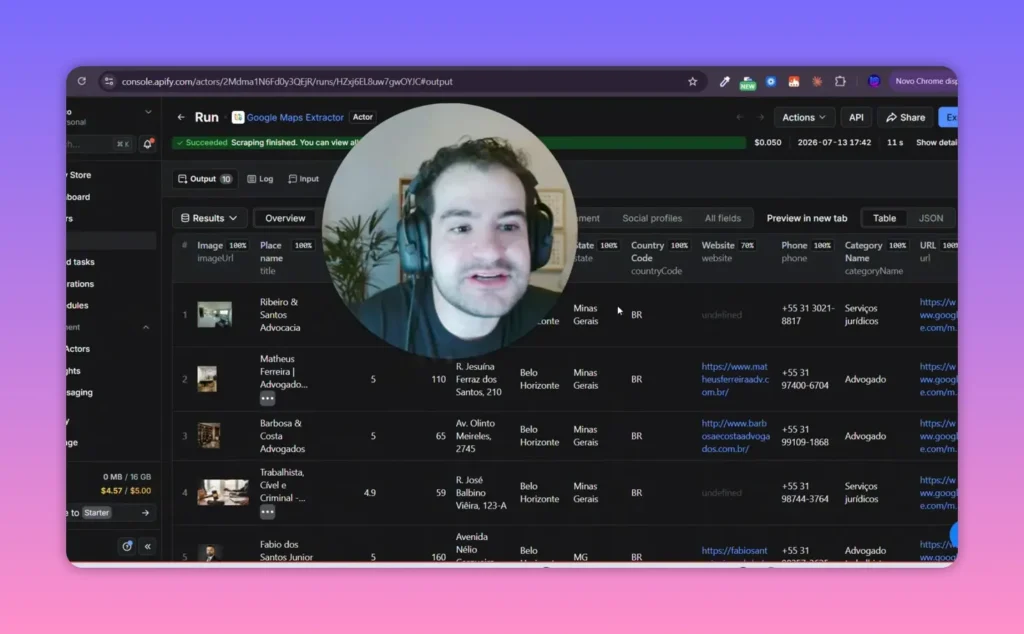Viewport: 1024px width, 634px height.
Task: Select the Overview fields view
Action: tap(285, 218)
